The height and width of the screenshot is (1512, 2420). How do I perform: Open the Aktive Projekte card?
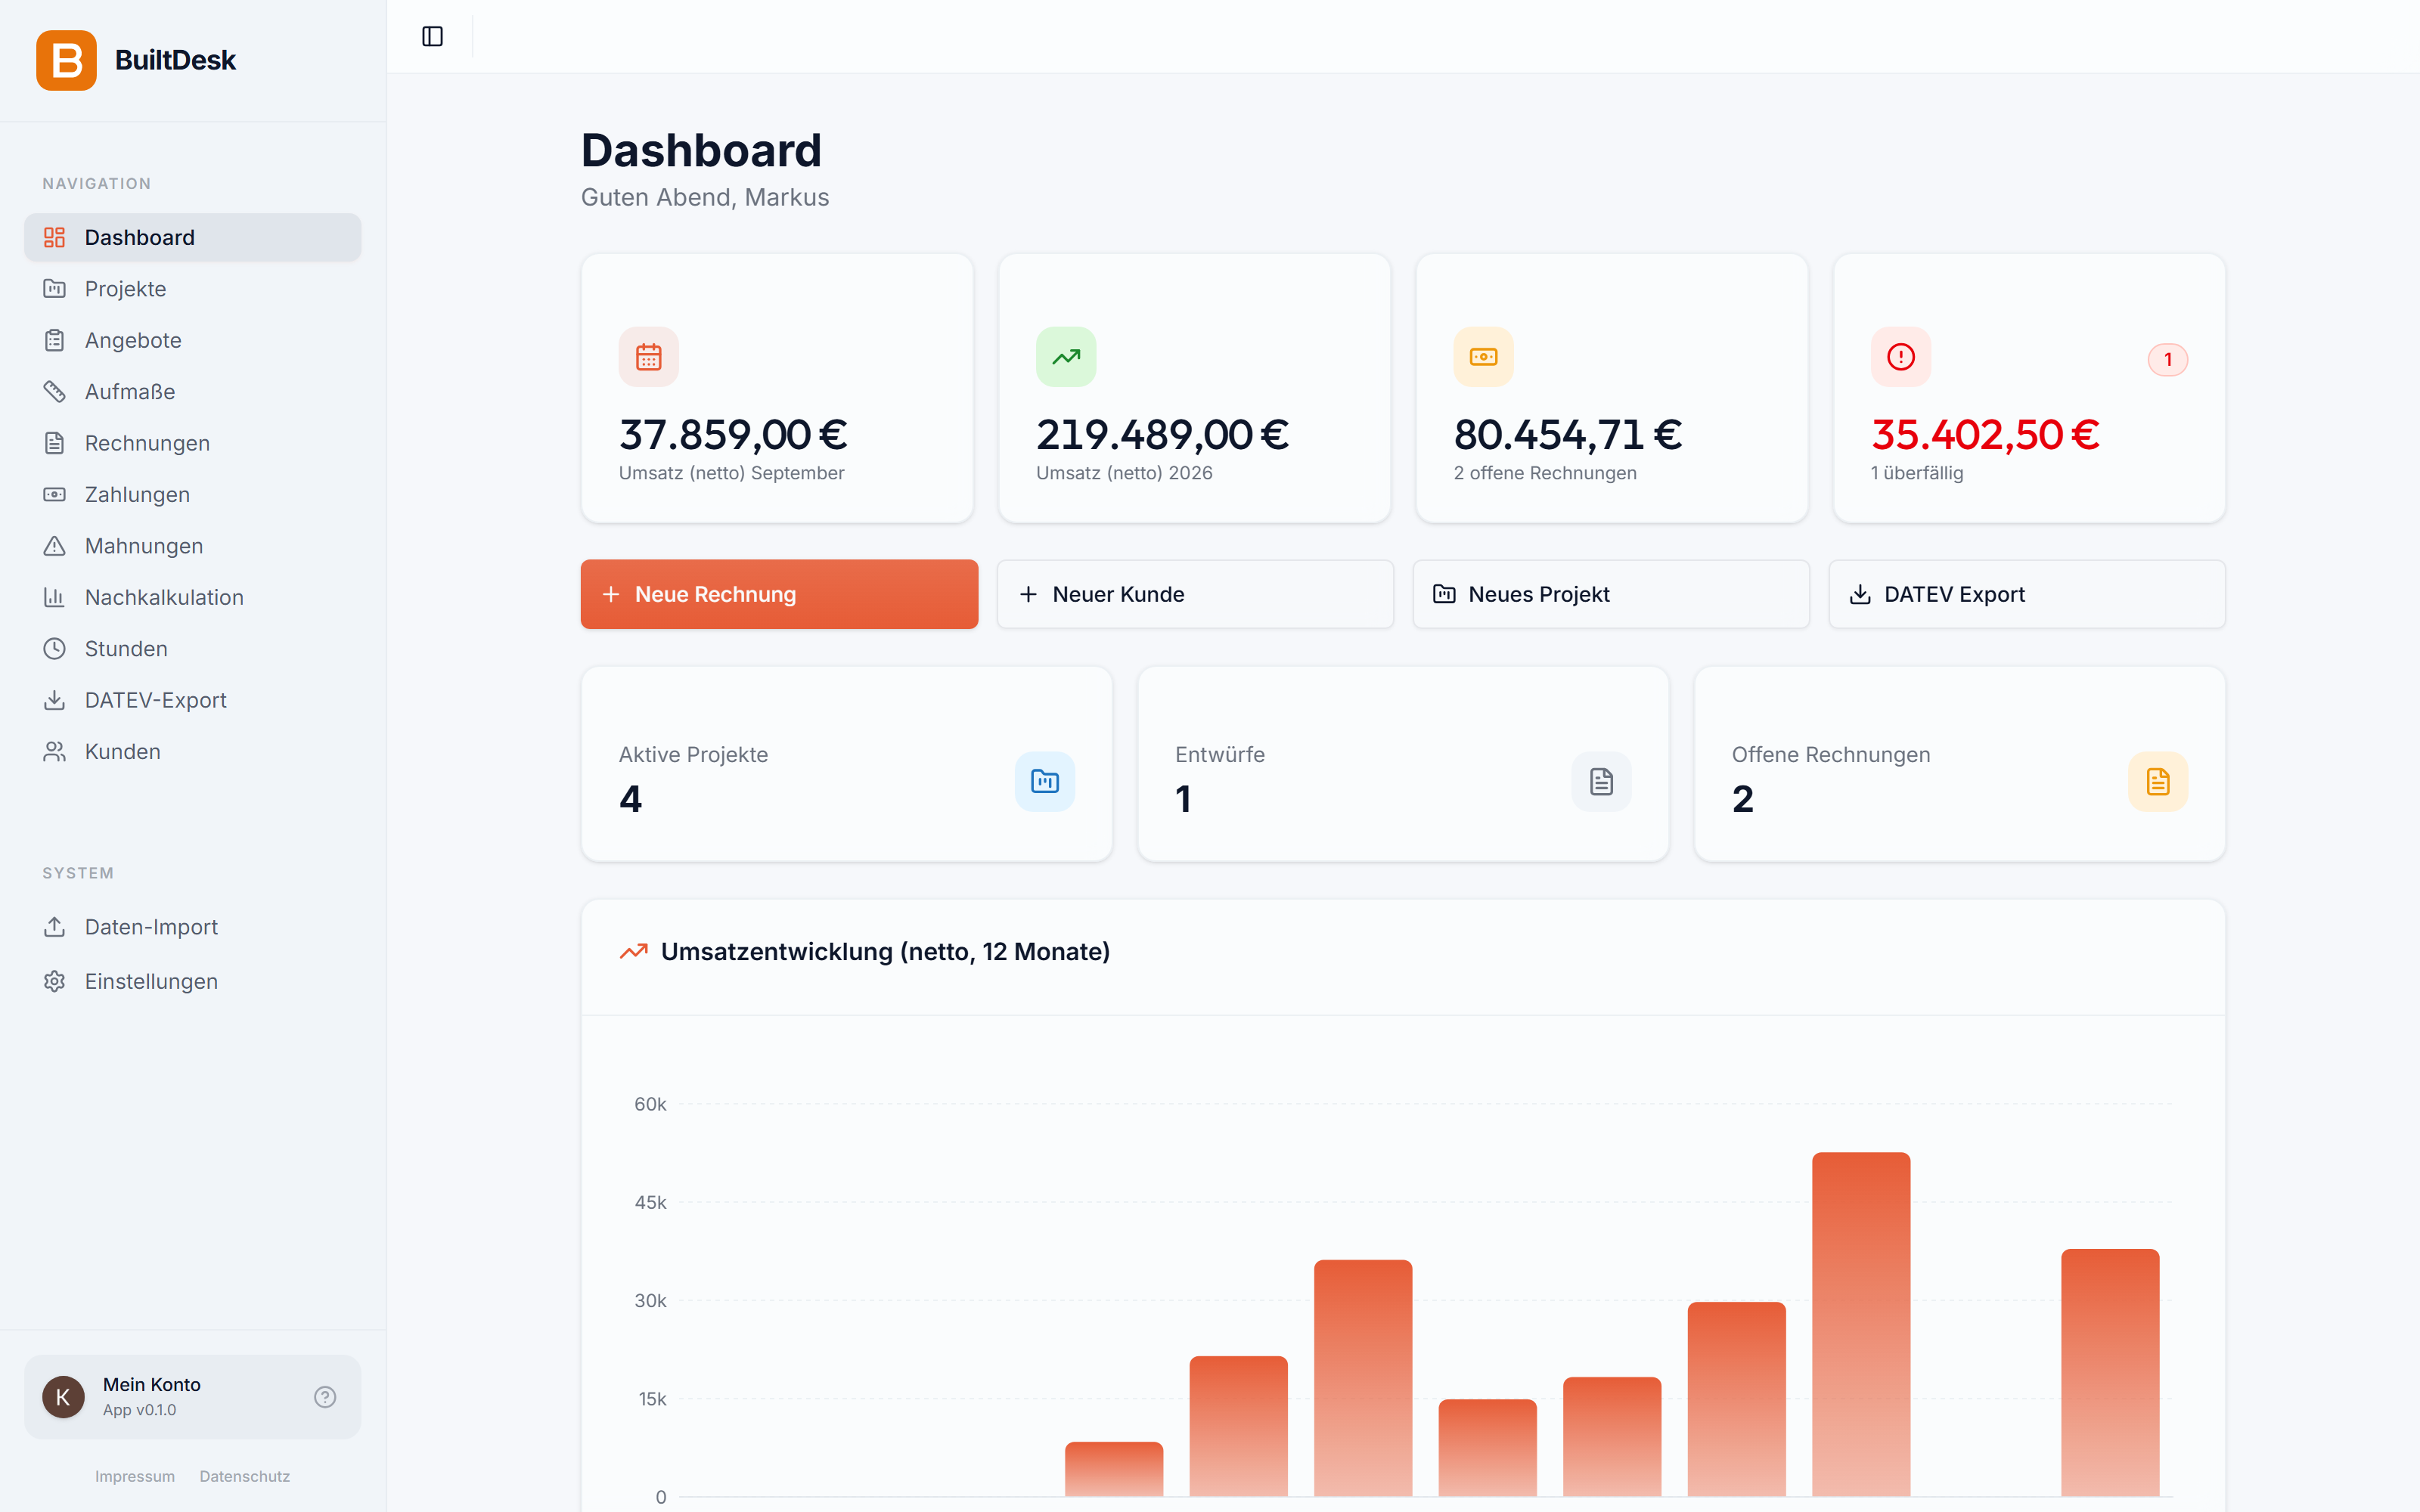click(846, 764)
